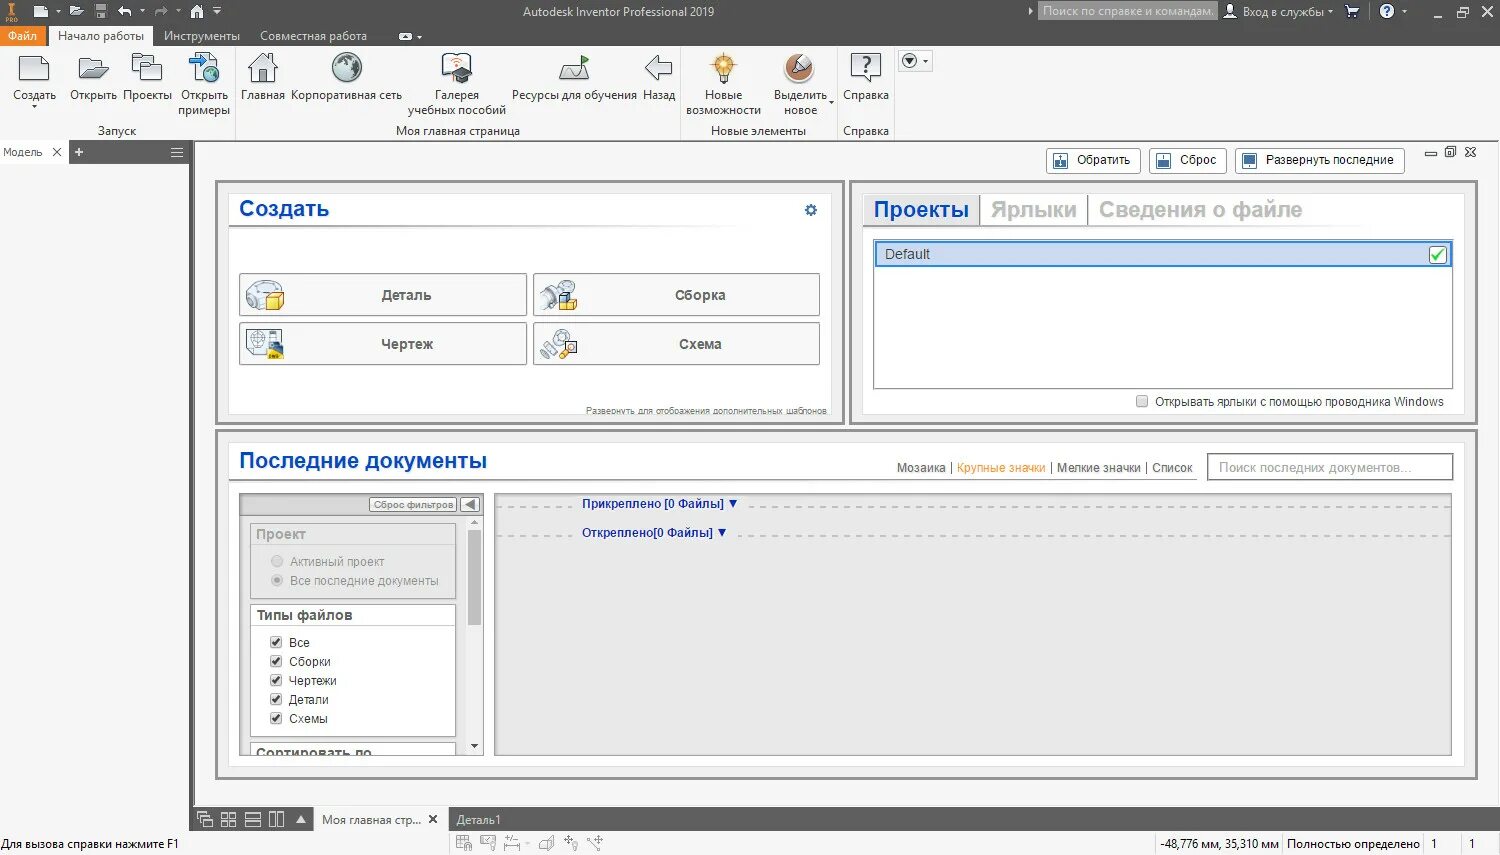Click the cascade windows icon in bottom bar
The height and width of the screenshot is (855, 1500).
(205, 819)
